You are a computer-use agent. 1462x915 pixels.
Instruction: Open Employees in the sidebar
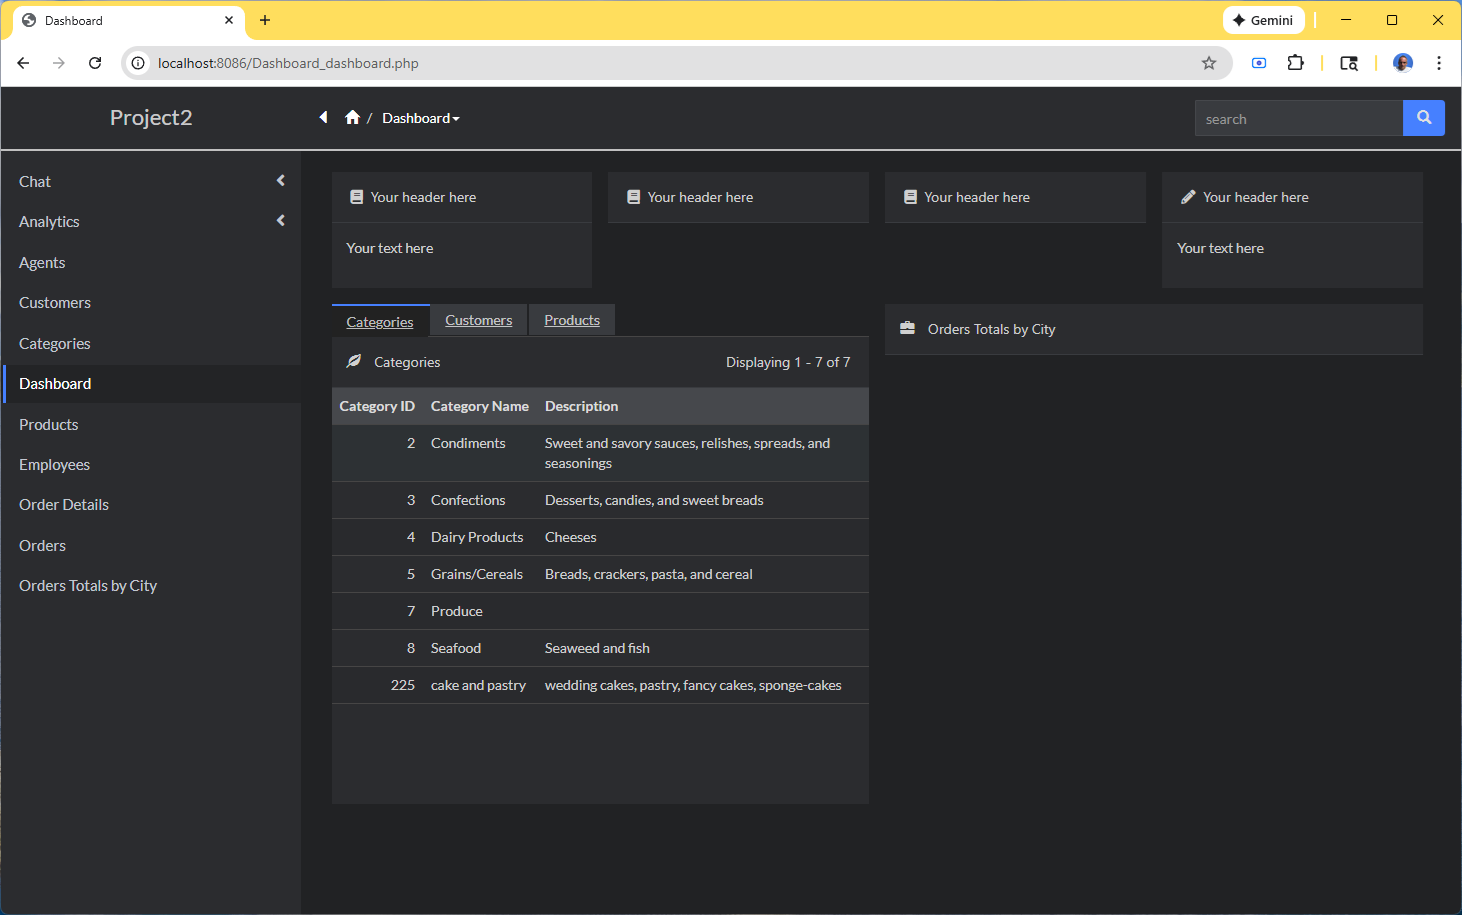coord(54,465)
